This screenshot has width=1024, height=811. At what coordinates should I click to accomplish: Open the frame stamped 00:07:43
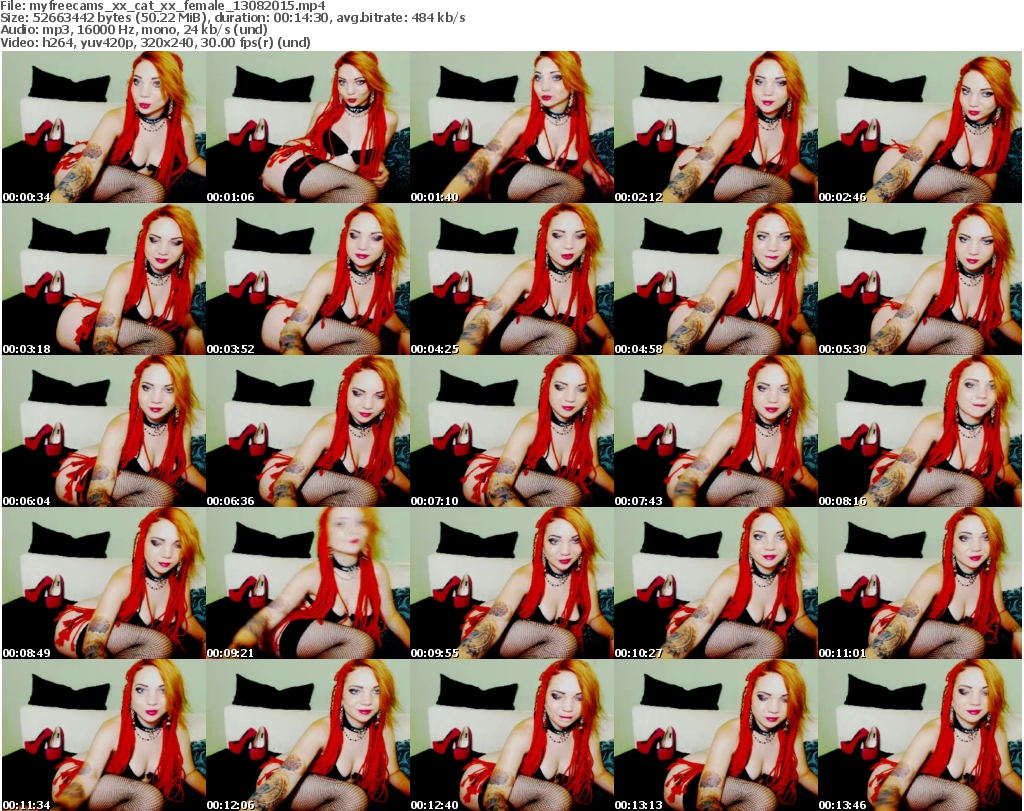click(x=716, y=432)
